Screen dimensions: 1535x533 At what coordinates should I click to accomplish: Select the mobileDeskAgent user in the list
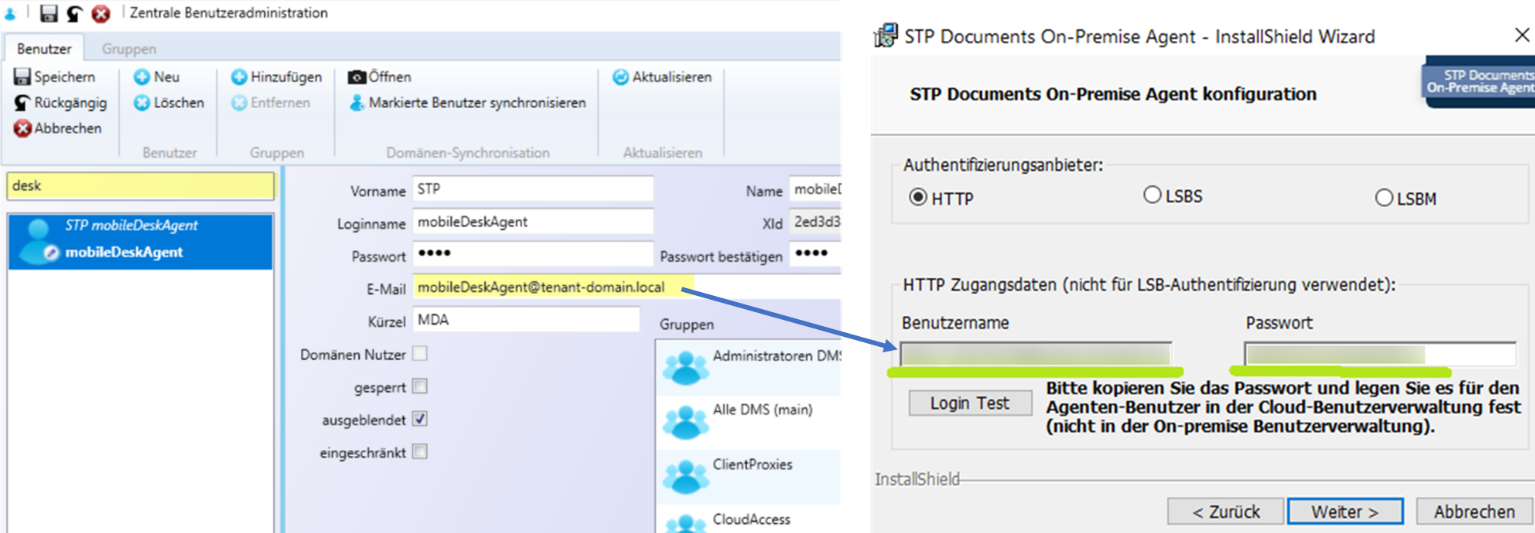tap(140, 241)
